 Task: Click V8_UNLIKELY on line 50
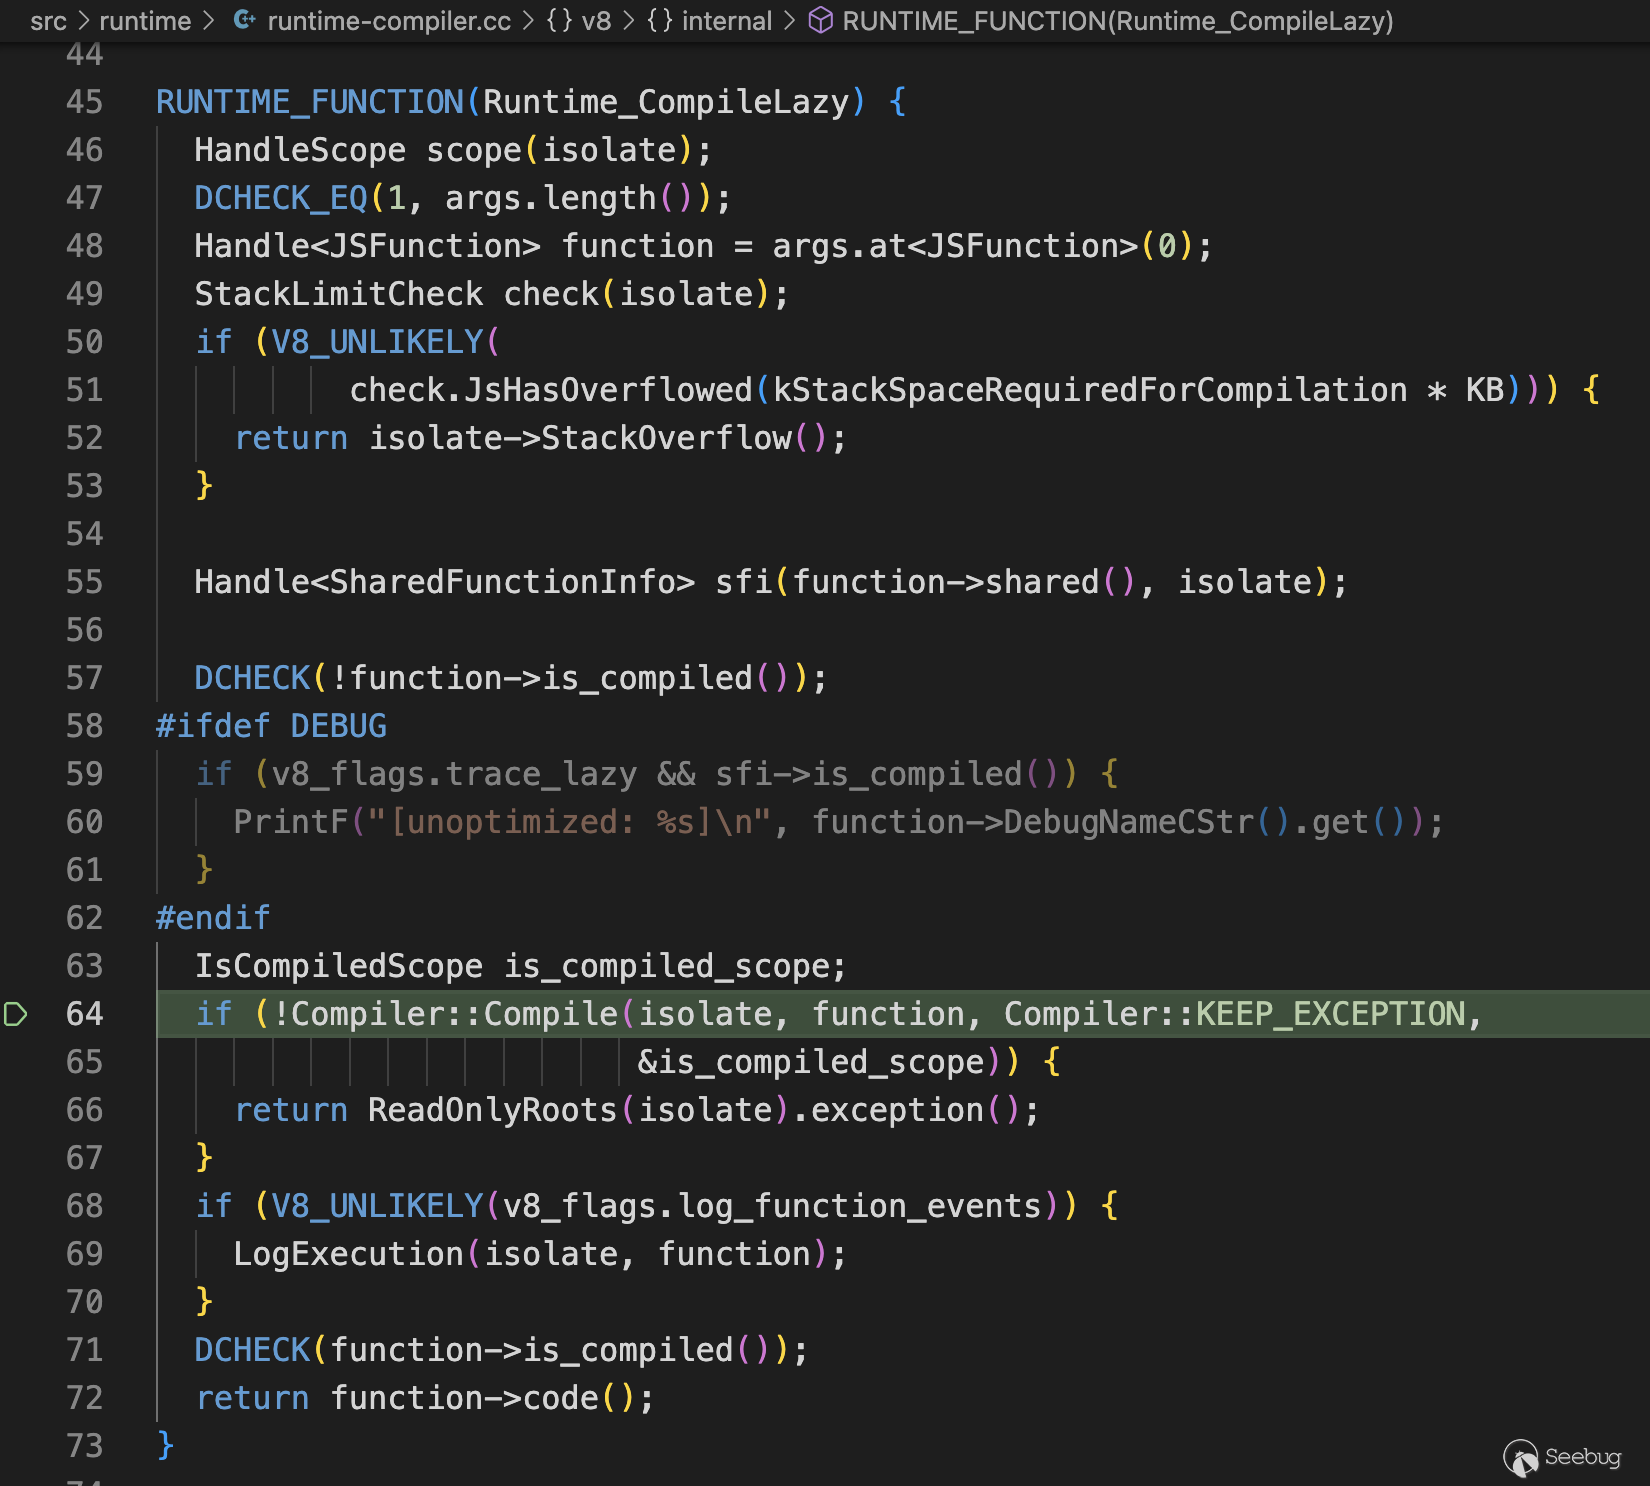coord(377,342)
